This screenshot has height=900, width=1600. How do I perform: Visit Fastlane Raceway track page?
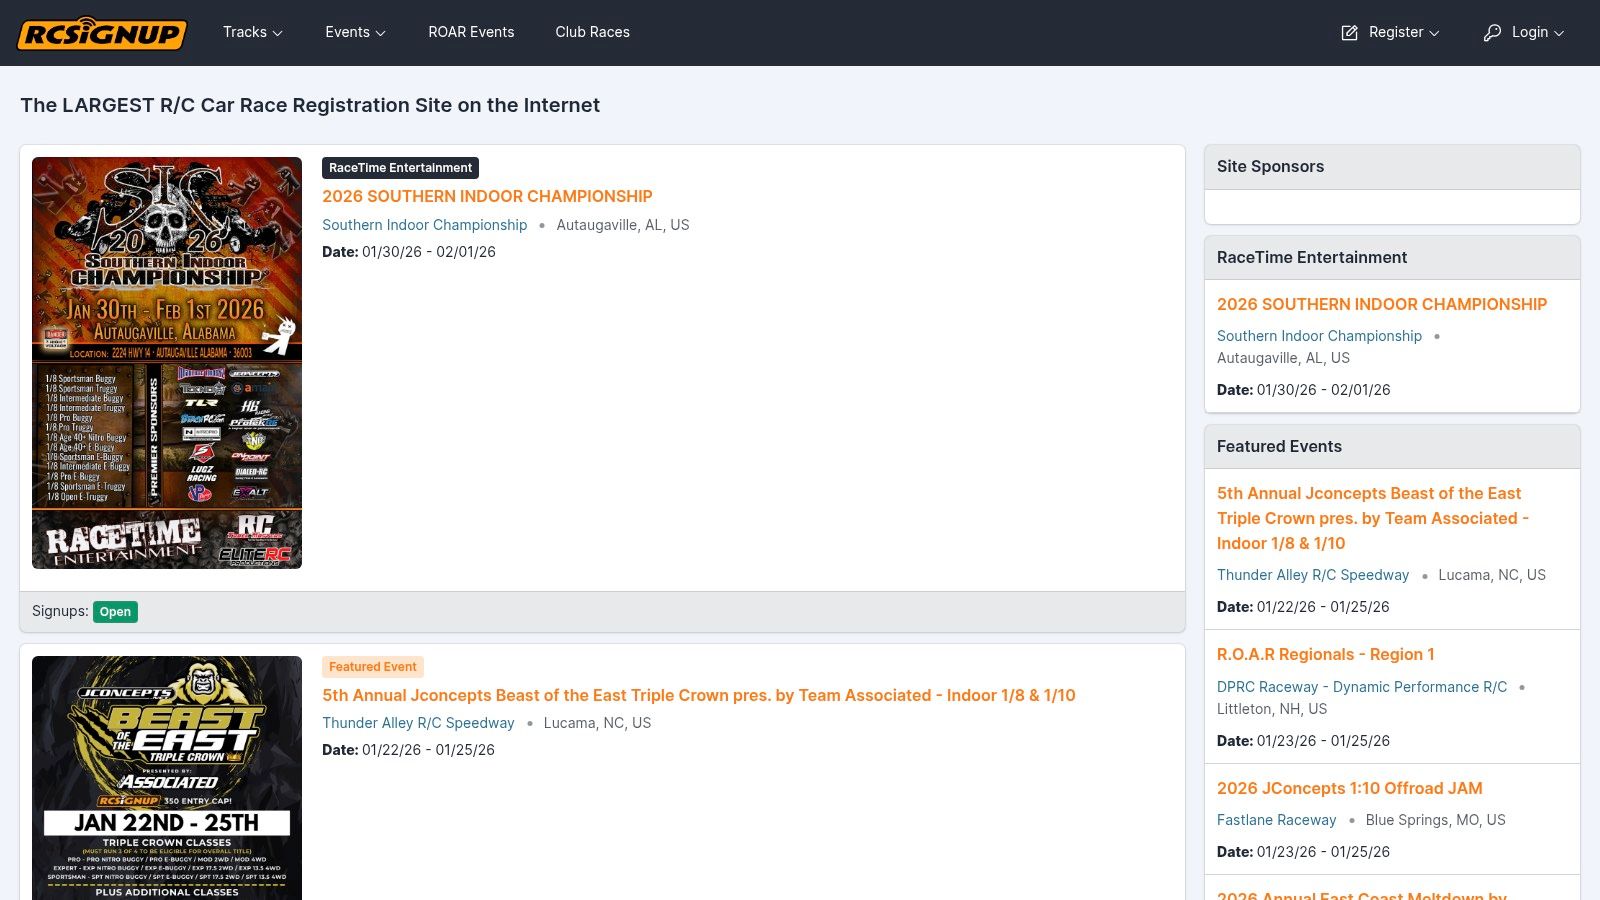click(x=1276, y=820)
